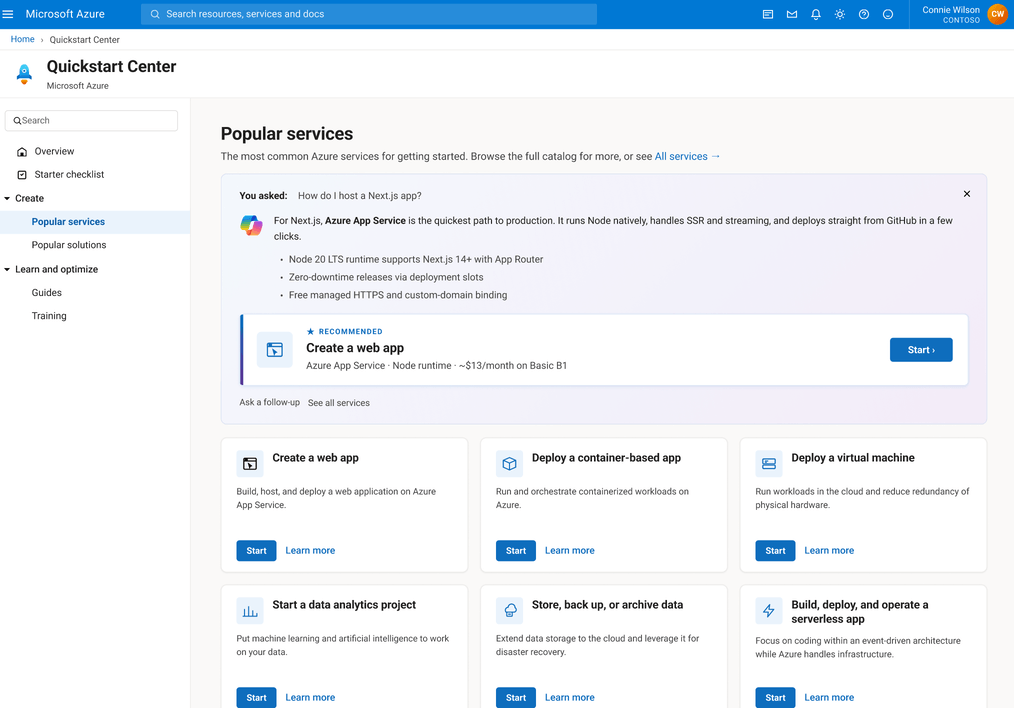This screenshot has height=708, width=1014.
Task: Collapse the Learn and optimize section
Action: pyautogui.click(x=7, y=270)
